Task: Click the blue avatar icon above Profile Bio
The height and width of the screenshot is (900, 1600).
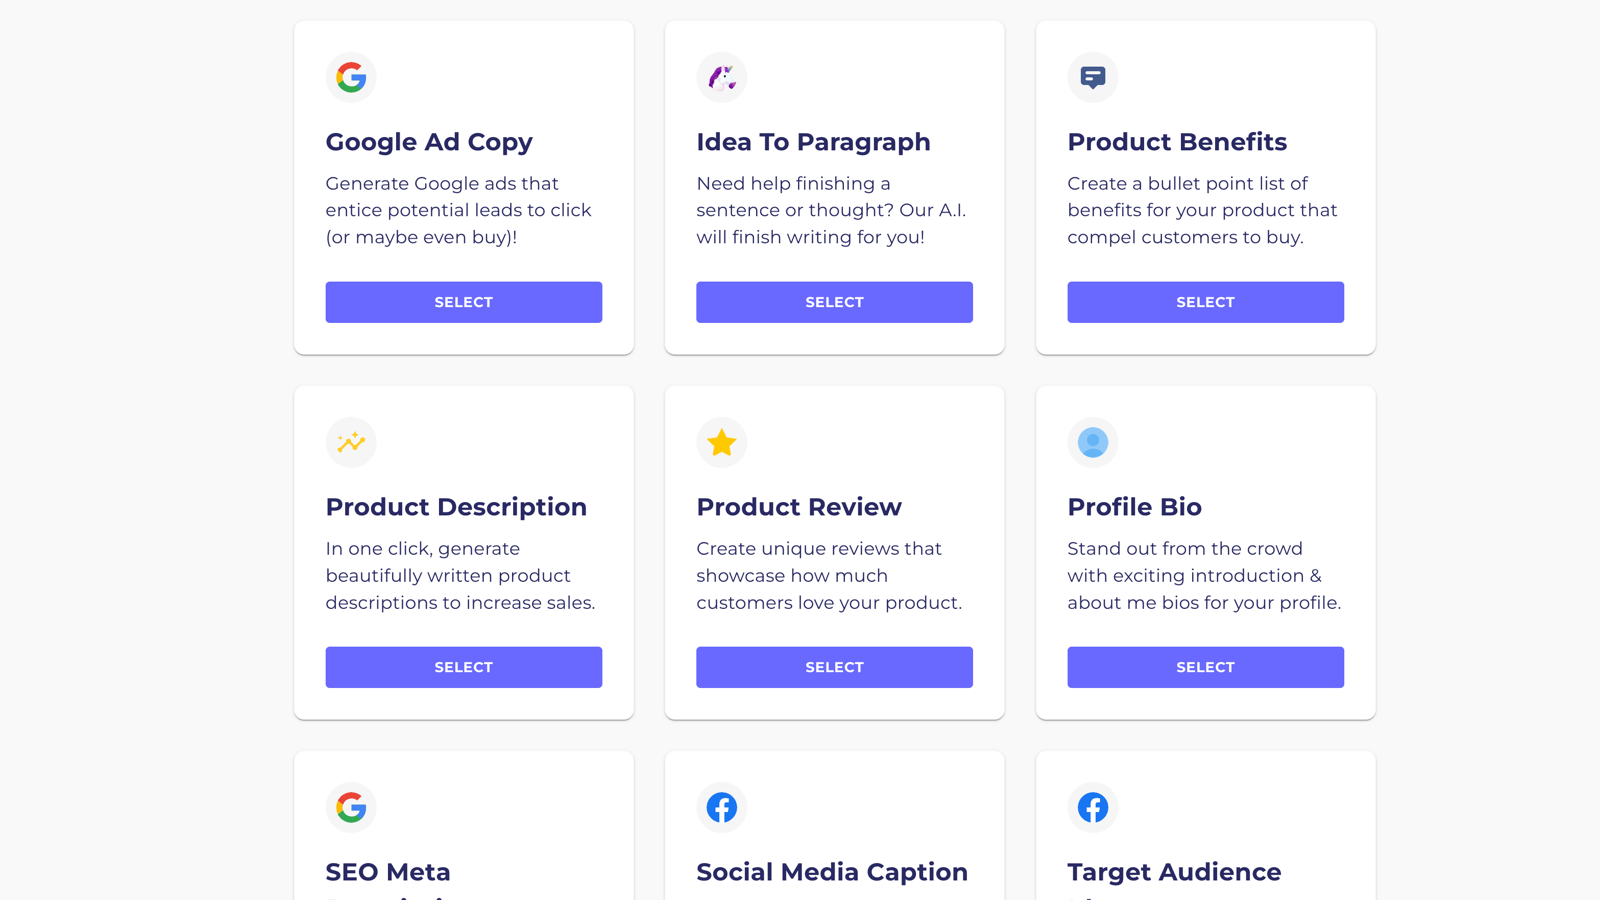Action: pyautogui.click(x=1093, y=442)
